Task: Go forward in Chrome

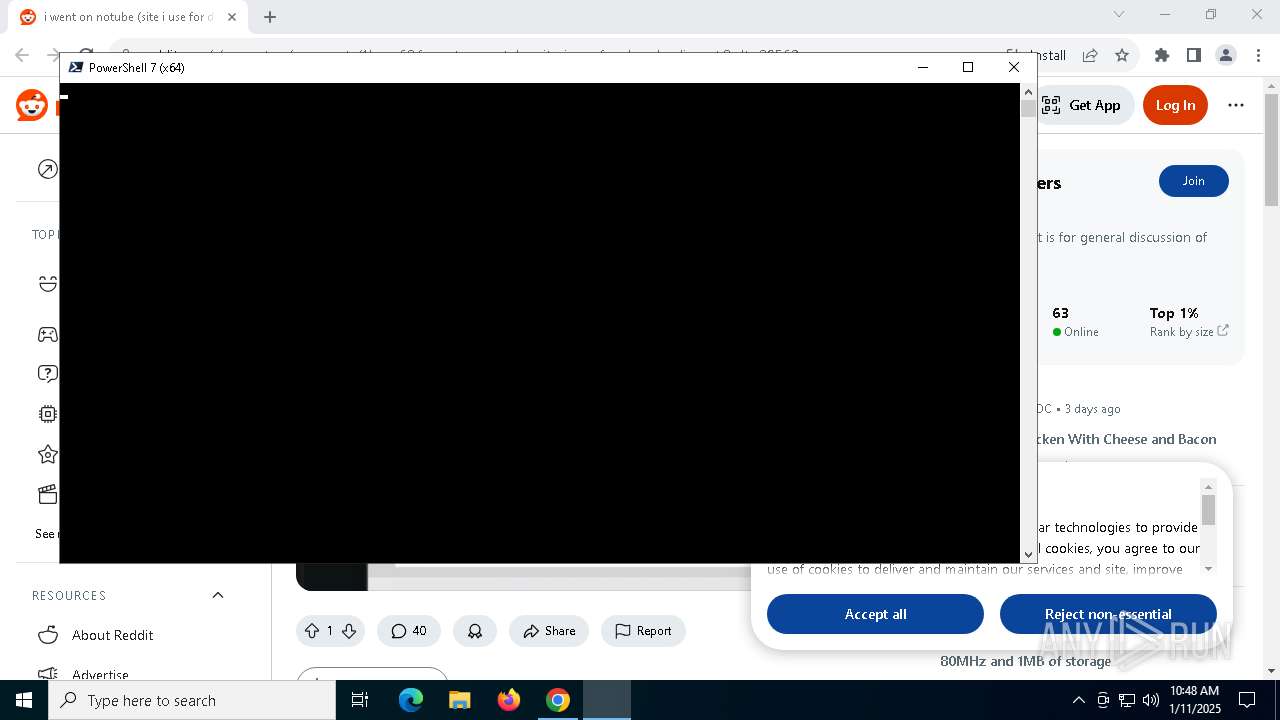Action: coord(52,55)
